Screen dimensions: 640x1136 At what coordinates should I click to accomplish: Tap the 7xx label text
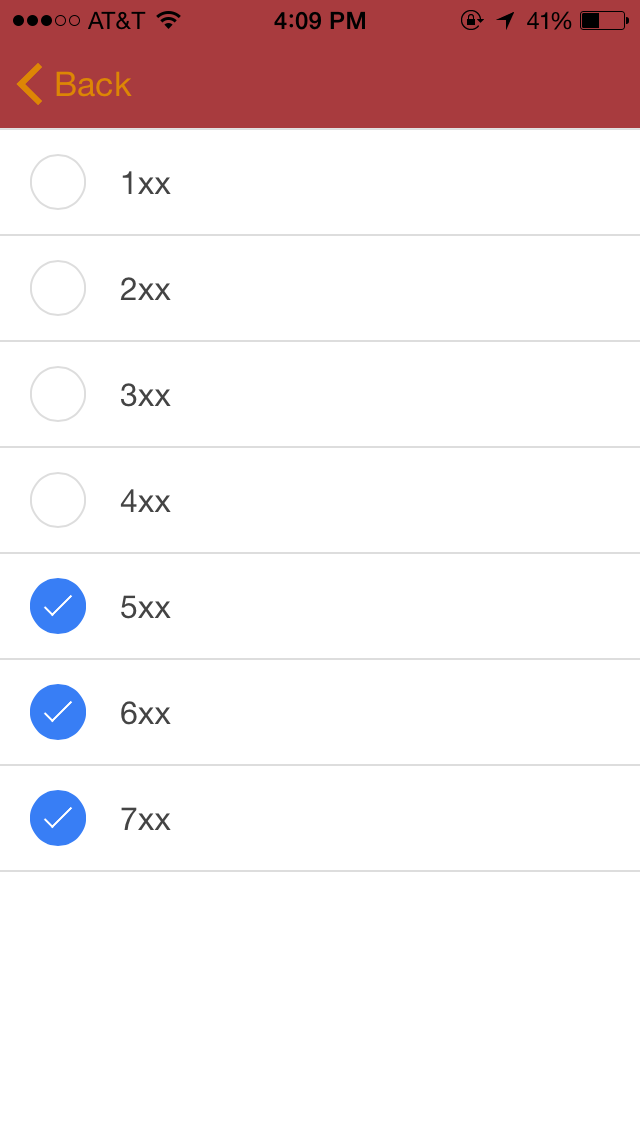(x=146, y=819)
